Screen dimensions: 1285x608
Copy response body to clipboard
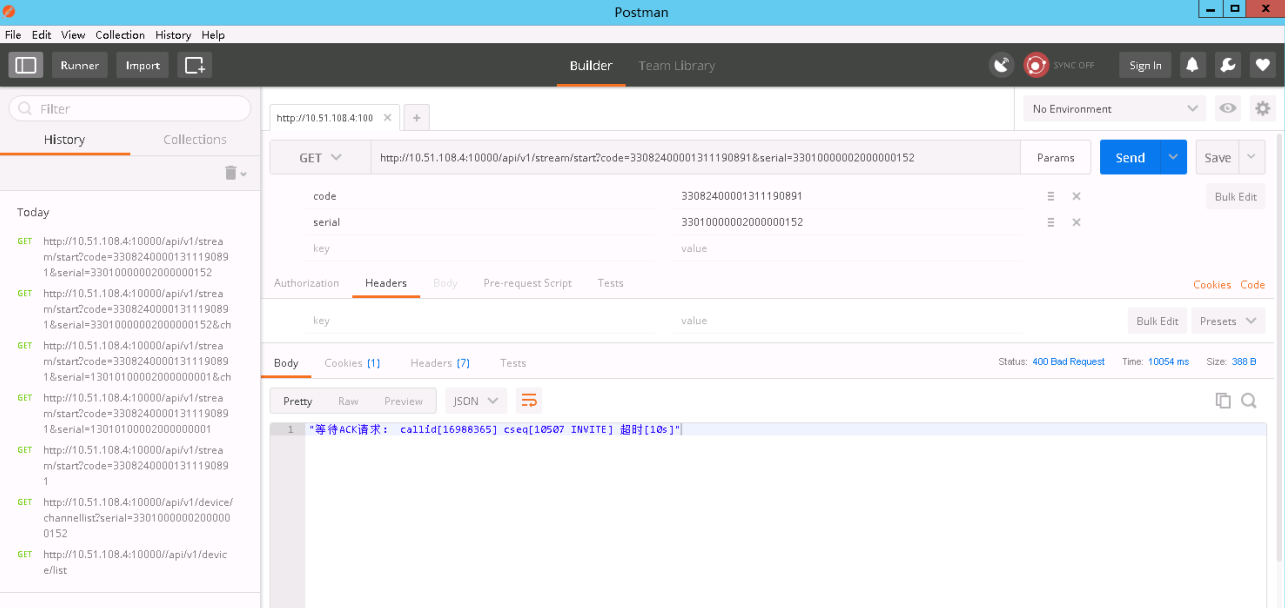coord(1222,400)
